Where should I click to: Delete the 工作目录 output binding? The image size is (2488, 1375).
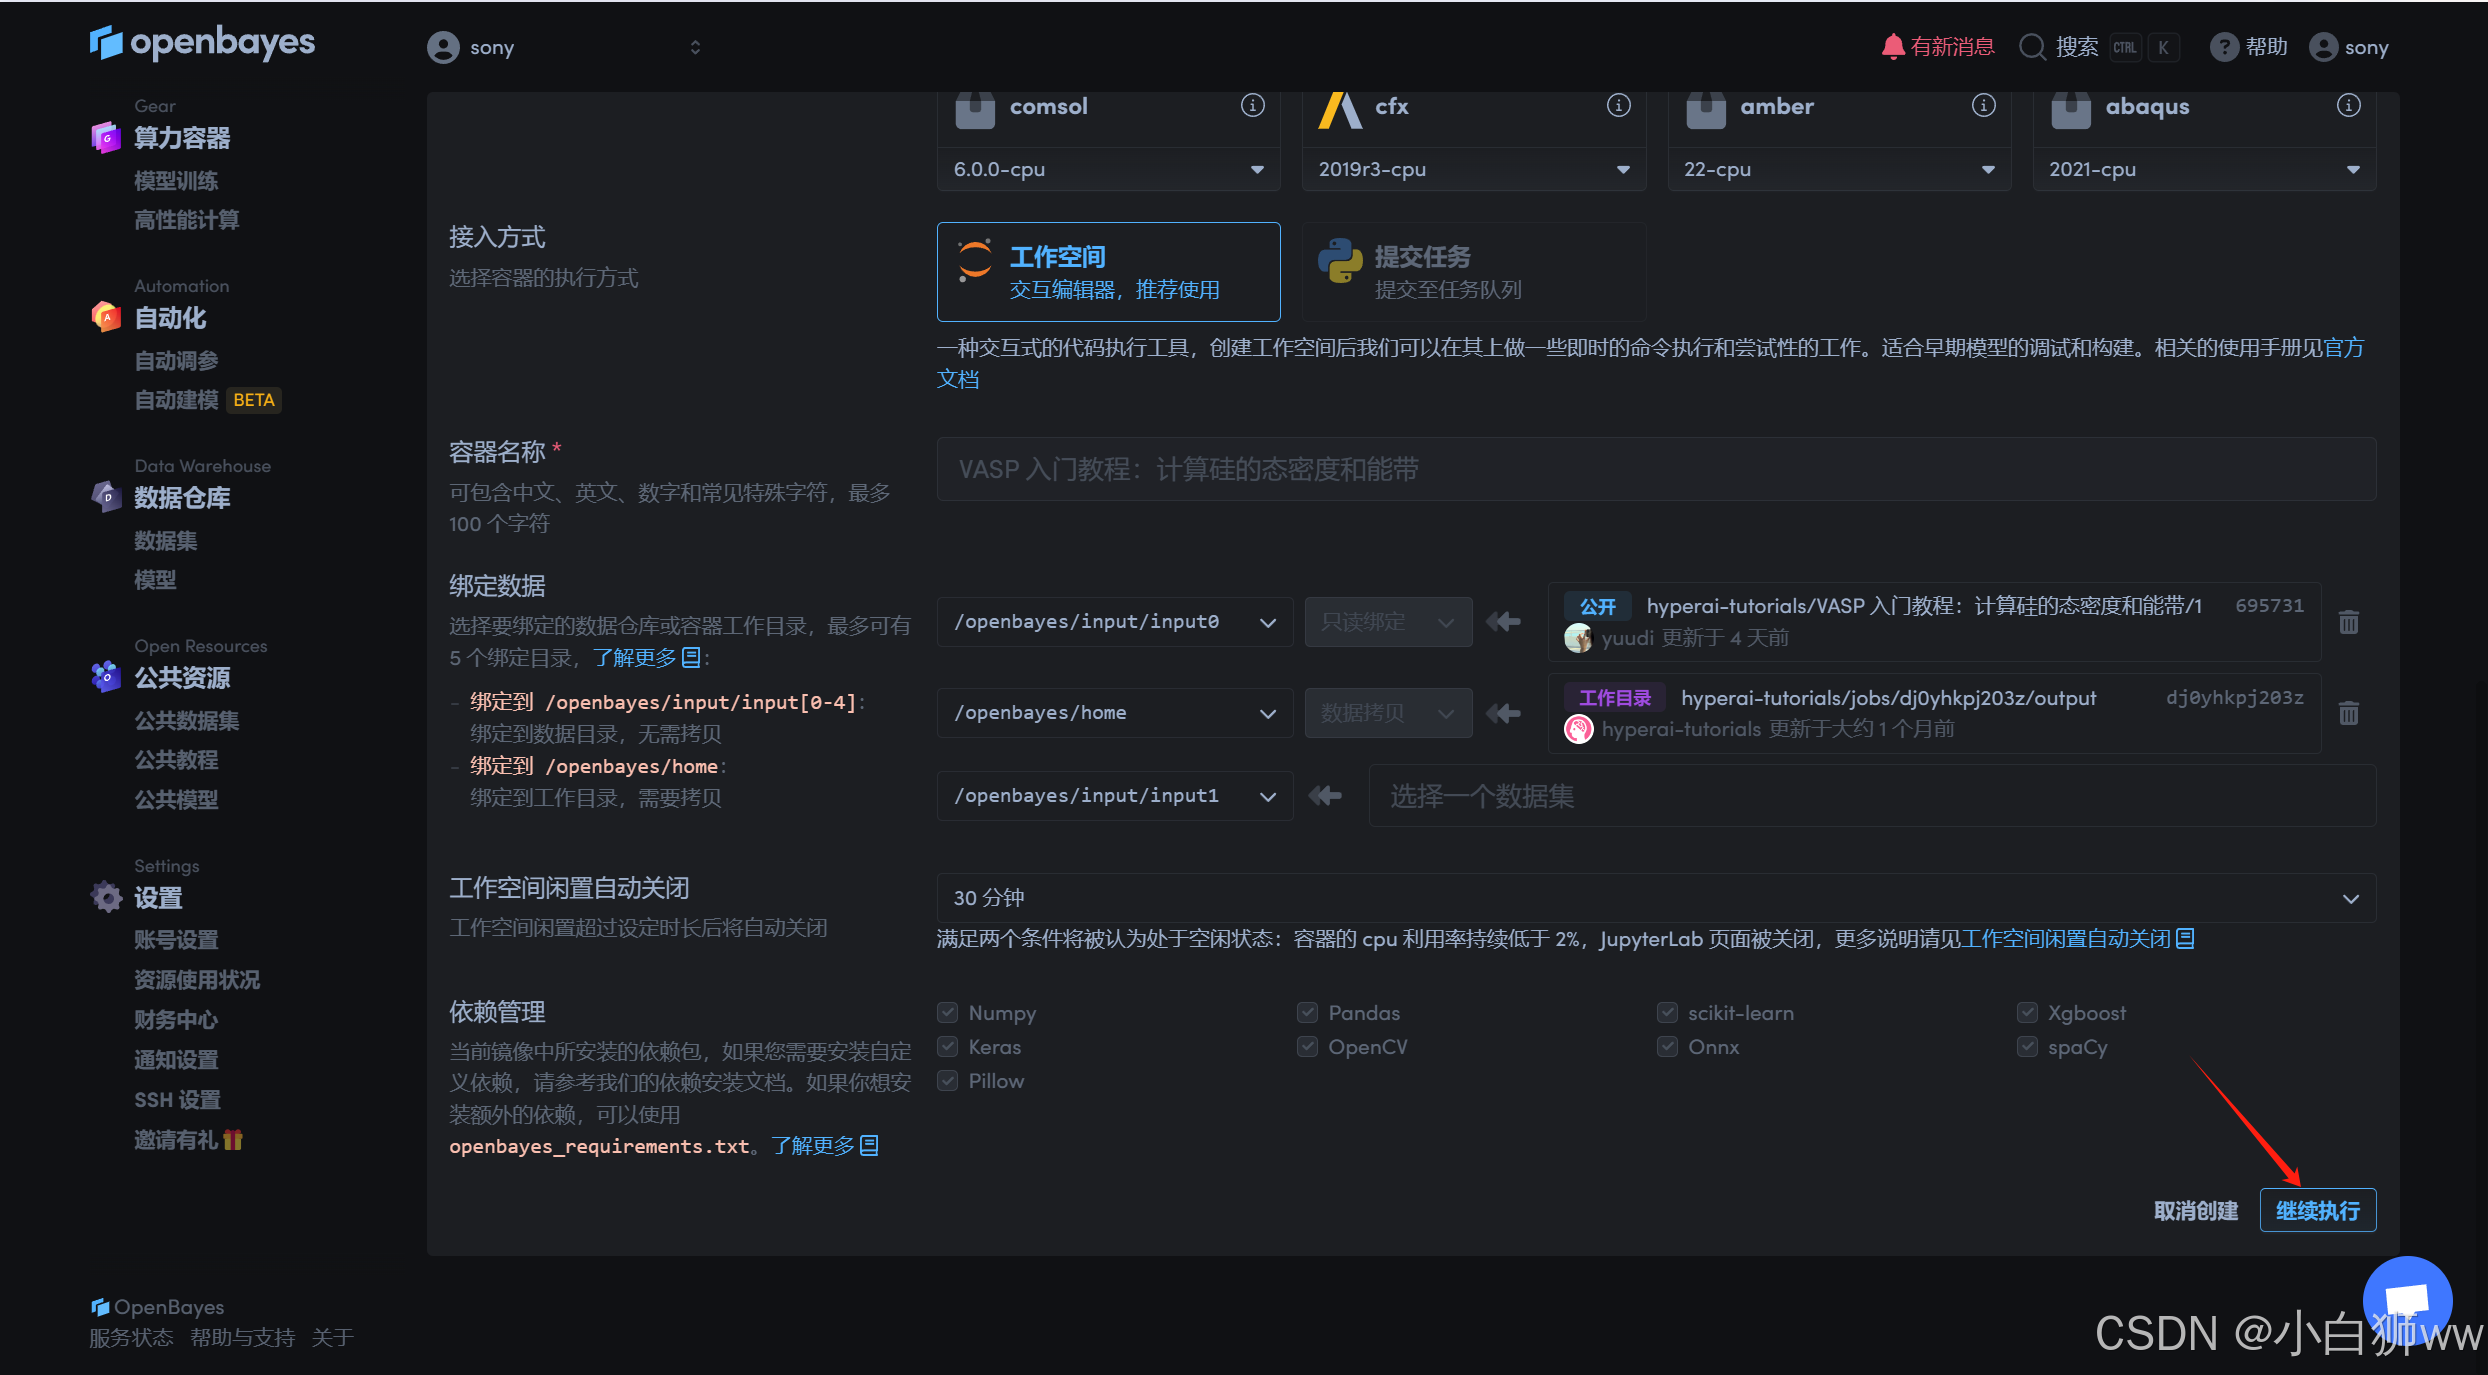(x=2348, y=713)
